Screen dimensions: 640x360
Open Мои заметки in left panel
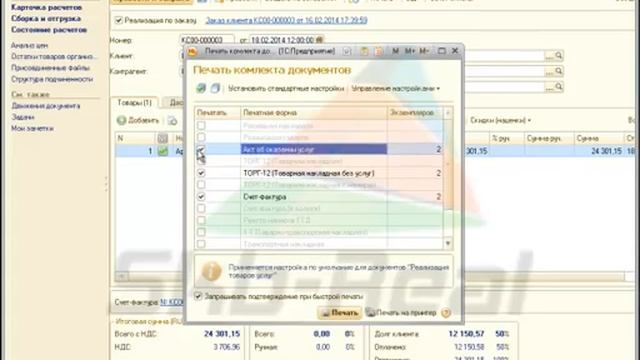coord(32,128)
